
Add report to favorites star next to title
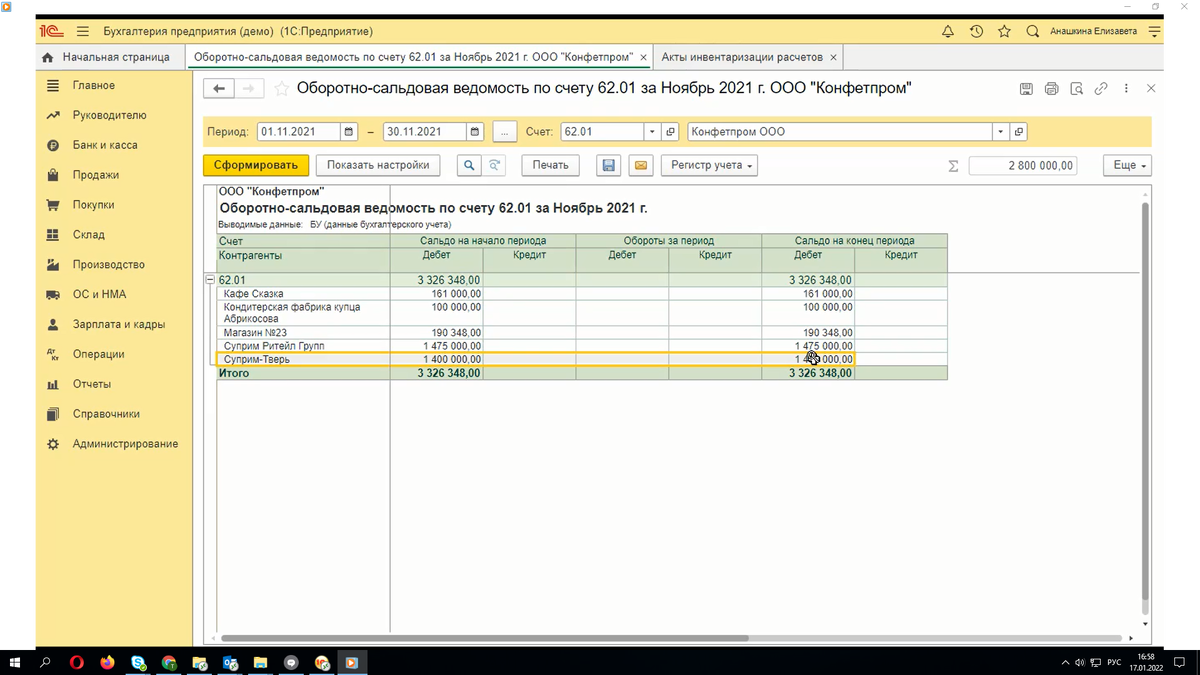tap(281, 89)
